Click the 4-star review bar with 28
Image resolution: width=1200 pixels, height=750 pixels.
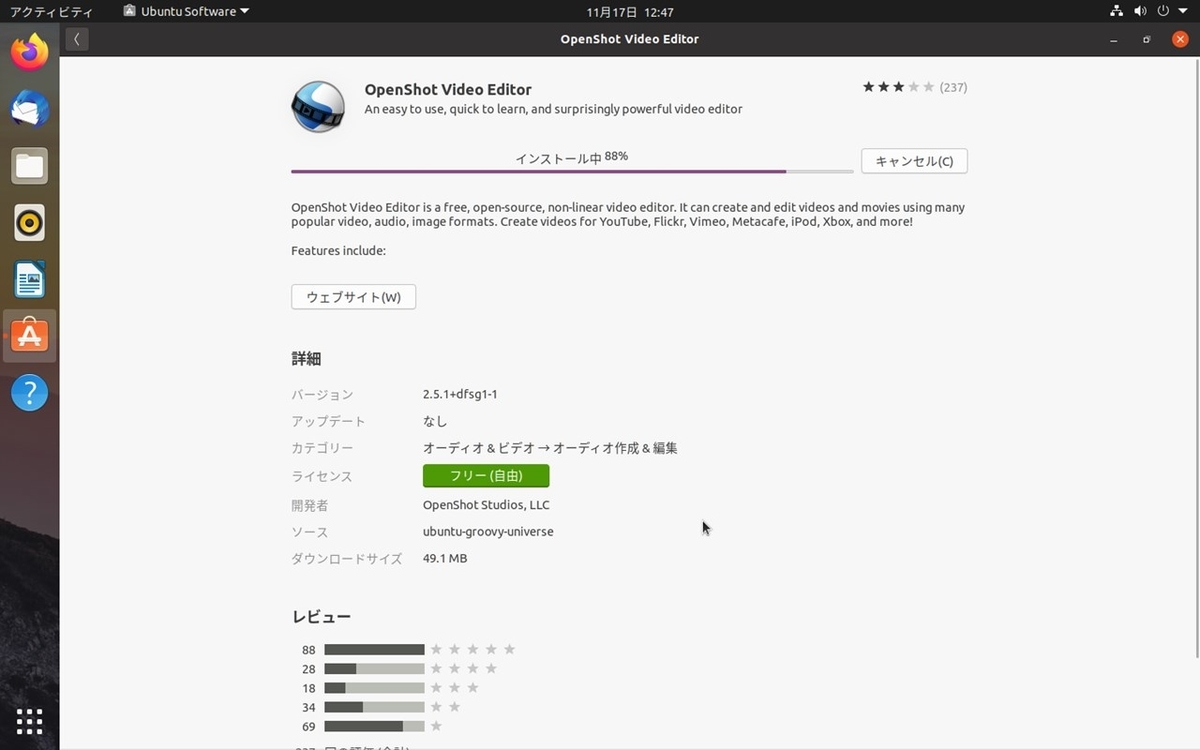coord(374,669)
